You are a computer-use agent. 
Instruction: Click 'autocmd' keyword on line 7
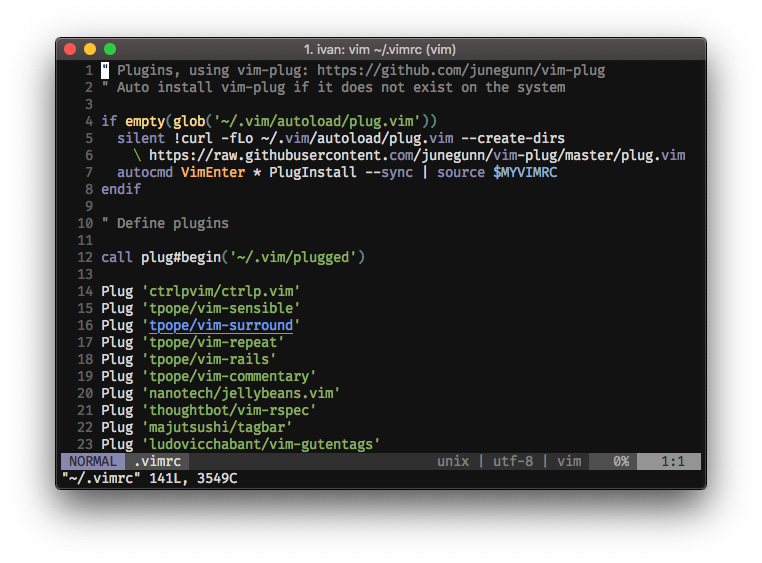pyautogui.click(x=145, y=172)
